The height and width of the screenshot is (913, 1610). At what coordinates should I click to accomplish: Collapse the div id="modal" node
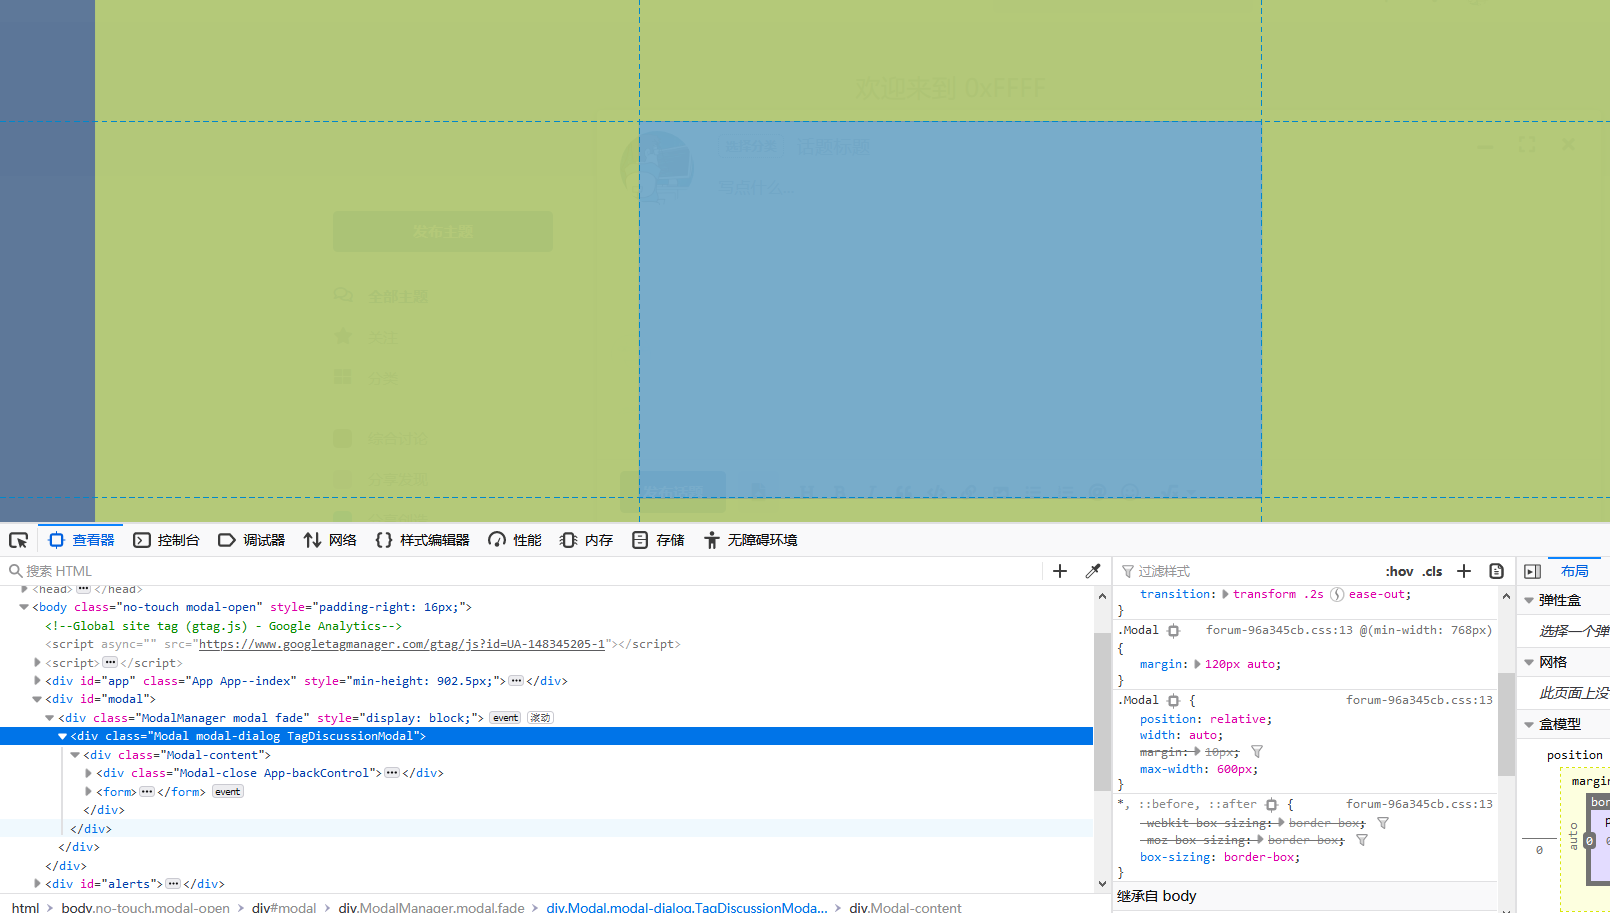coord(37,699)
